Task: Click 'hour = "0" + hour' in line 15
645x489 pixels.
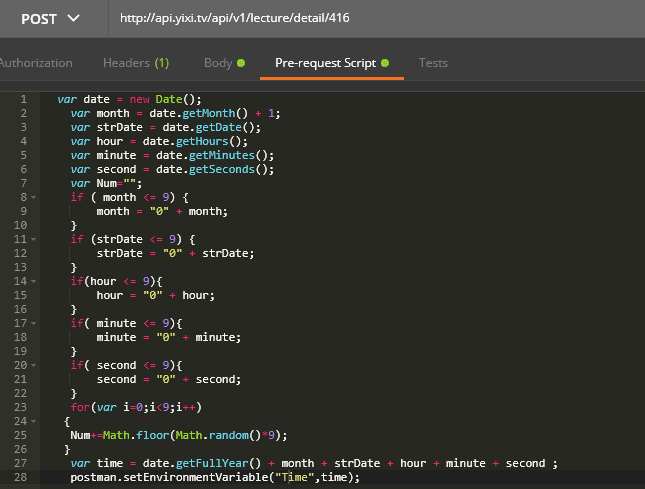Action: point(155,295)
